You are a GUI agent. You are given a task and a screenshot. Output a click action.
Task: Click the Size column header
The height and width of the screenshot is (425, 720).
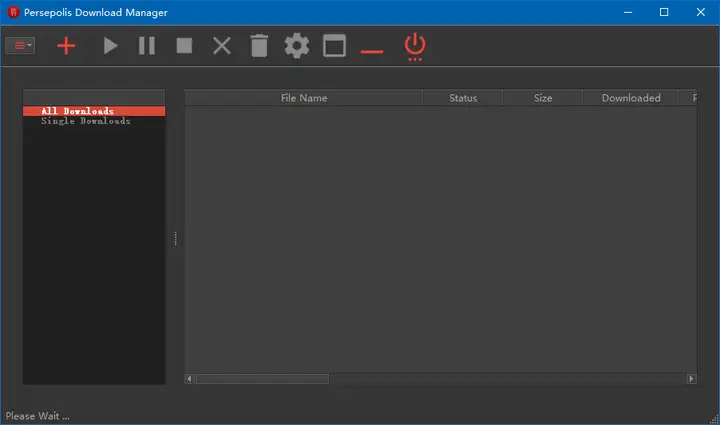tap(542, 98)
